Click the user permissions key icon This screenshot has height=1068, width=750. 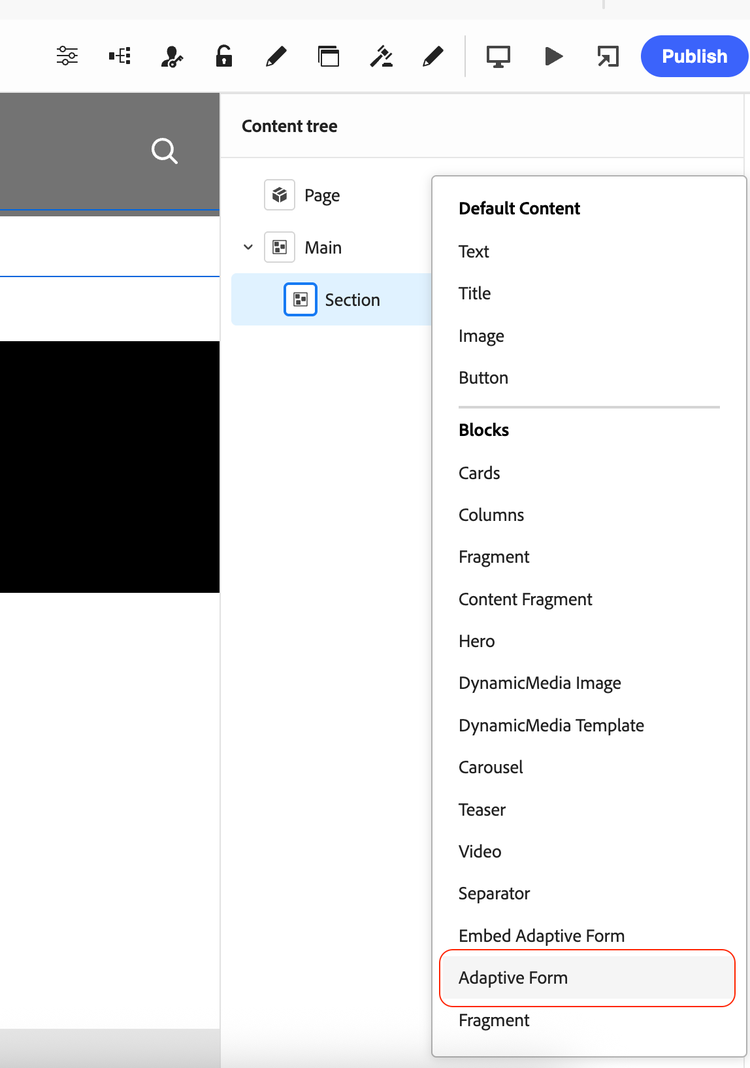[x=172, y=56]
